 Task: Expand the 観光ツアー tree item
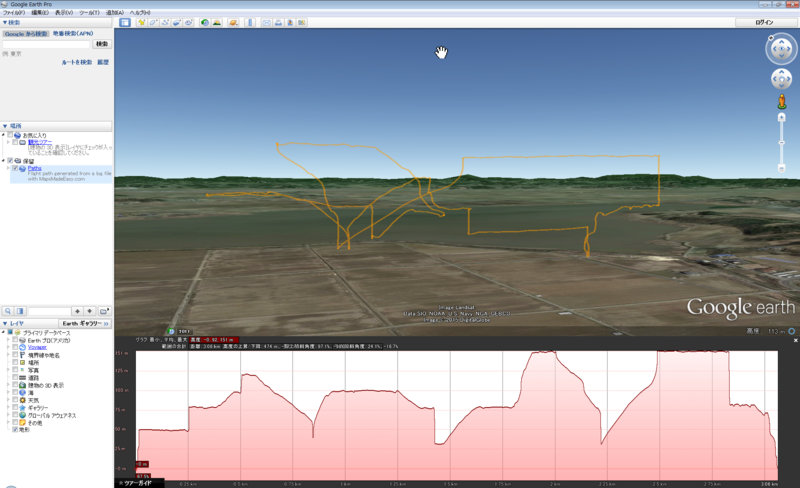pyautogui.click(x=8, y=142)
